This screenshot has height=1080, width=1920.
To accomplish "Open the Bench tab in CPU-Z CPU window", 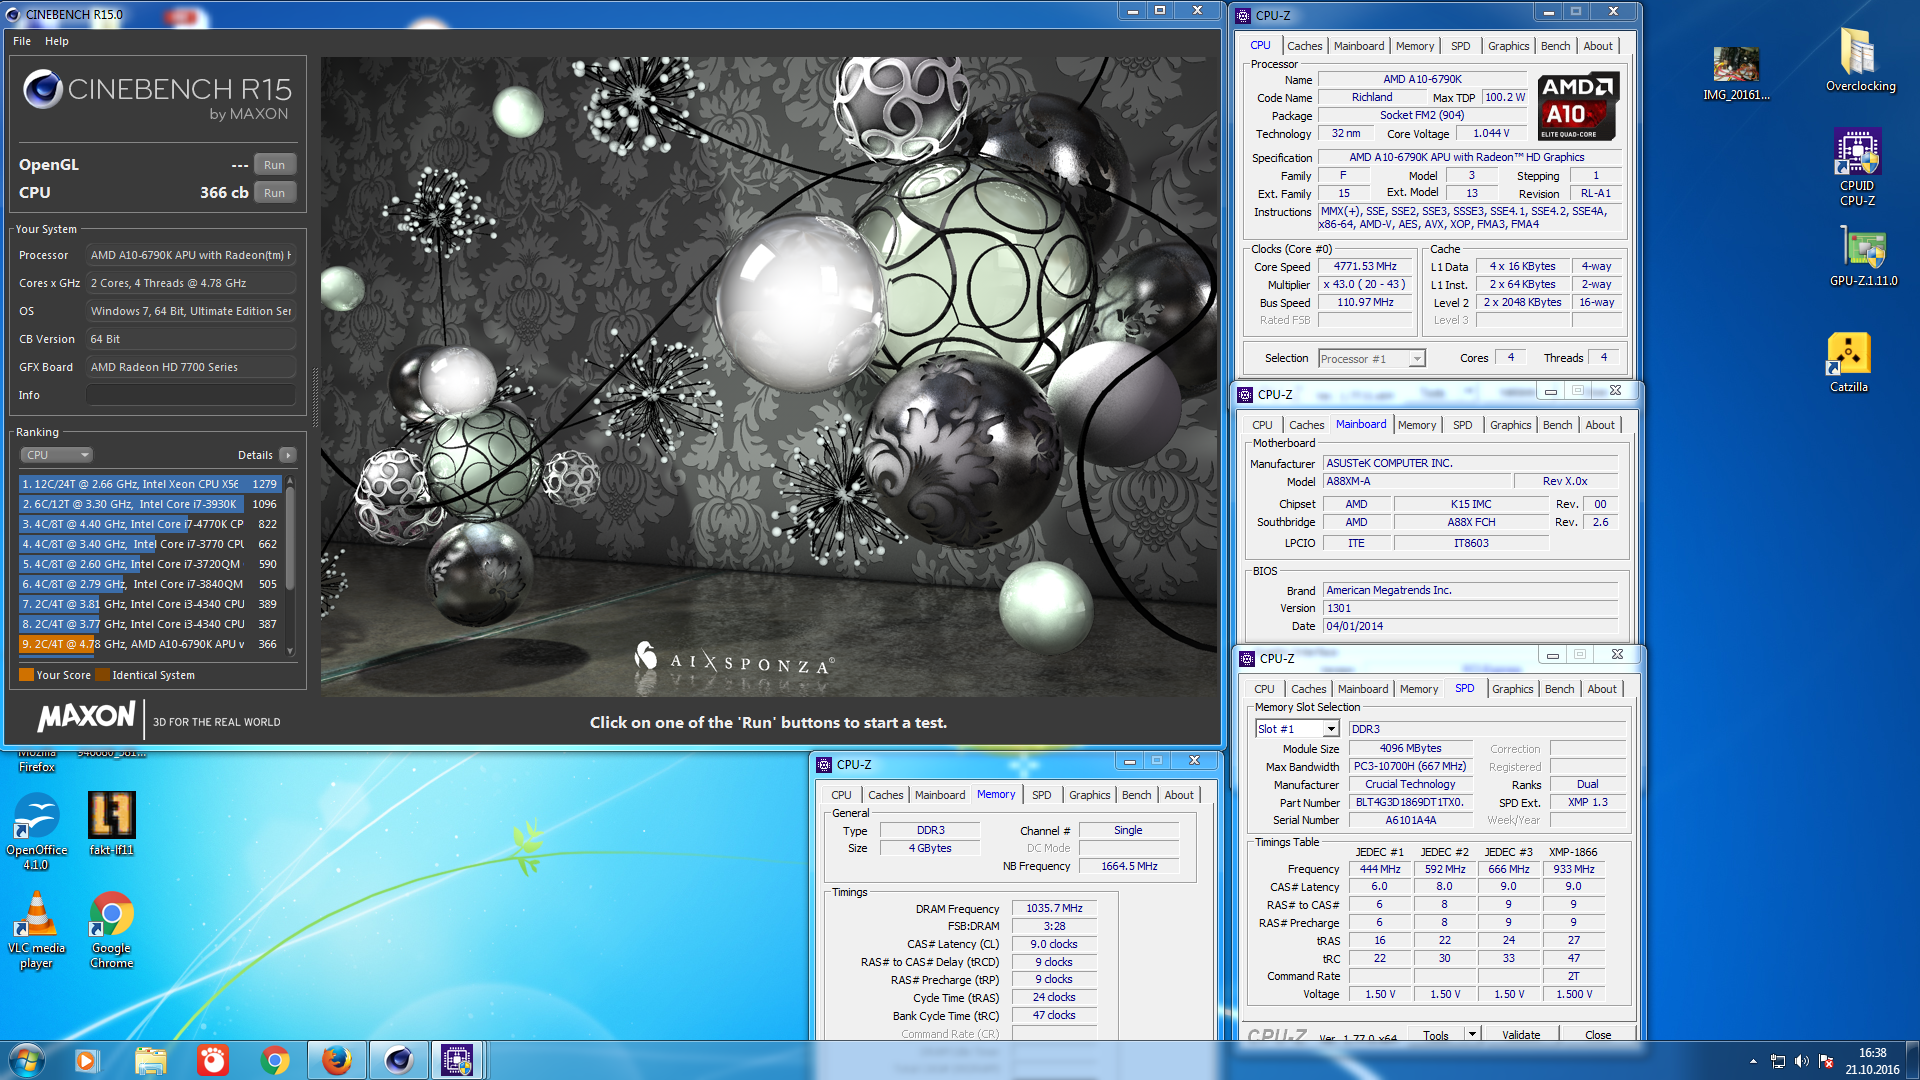I will click(1555, 46).
